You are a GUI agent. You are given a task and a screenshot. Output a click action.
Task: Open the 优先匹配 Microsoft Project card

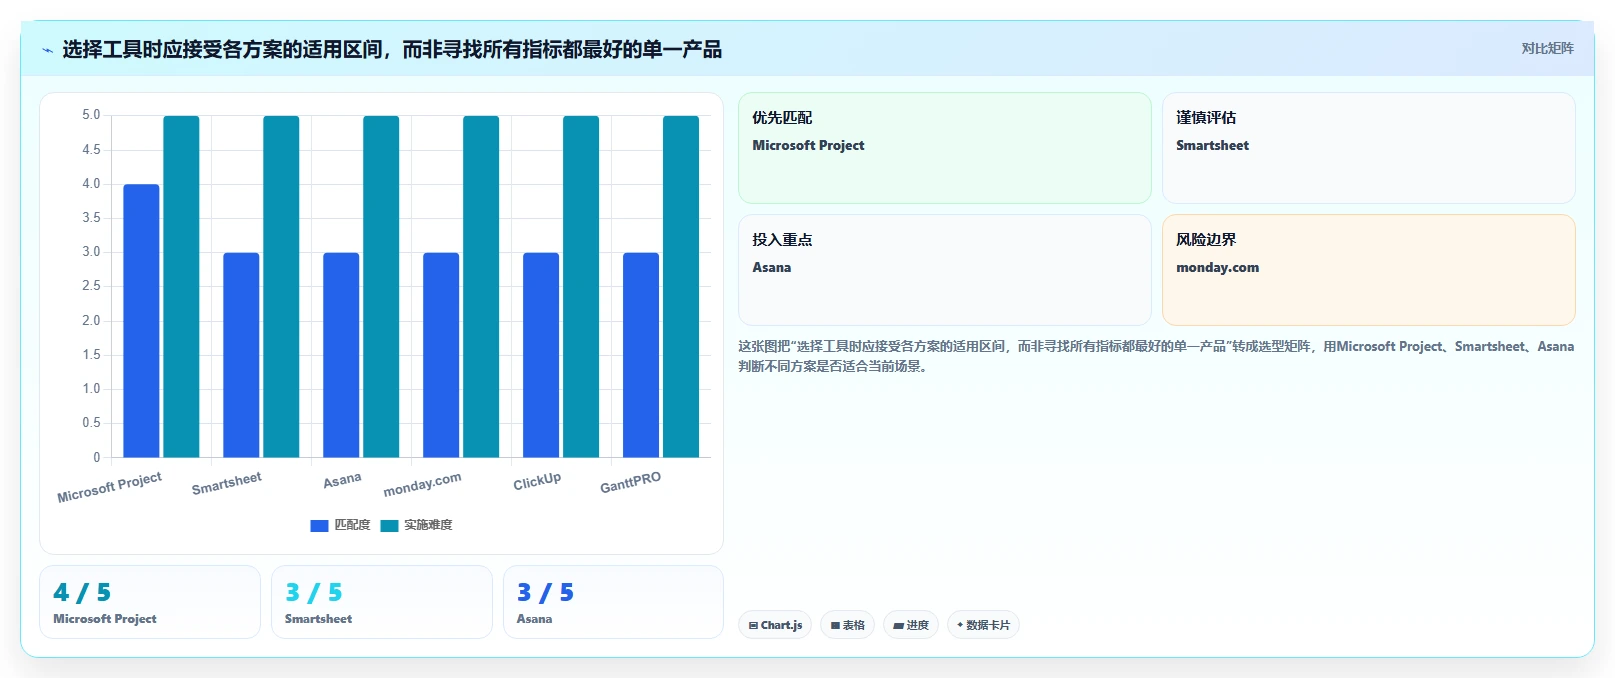click(x=945, y=148)
